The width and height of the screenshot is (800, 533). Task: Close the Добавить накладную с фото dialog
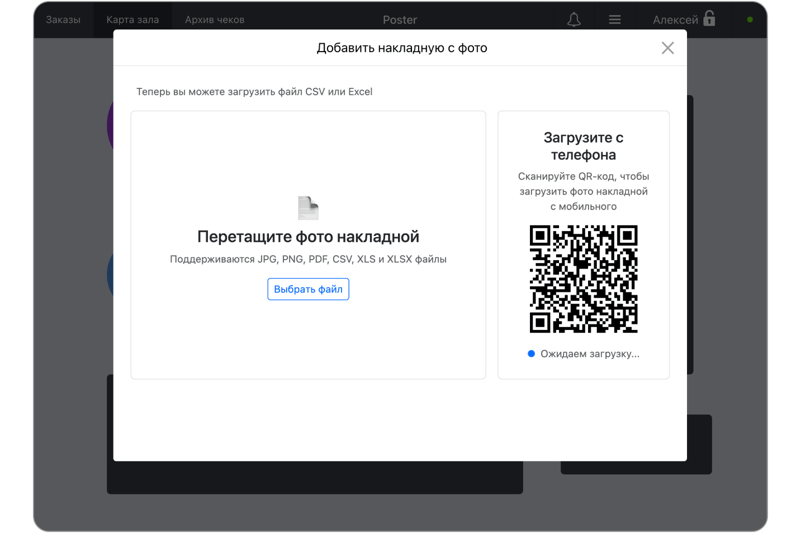667,48
